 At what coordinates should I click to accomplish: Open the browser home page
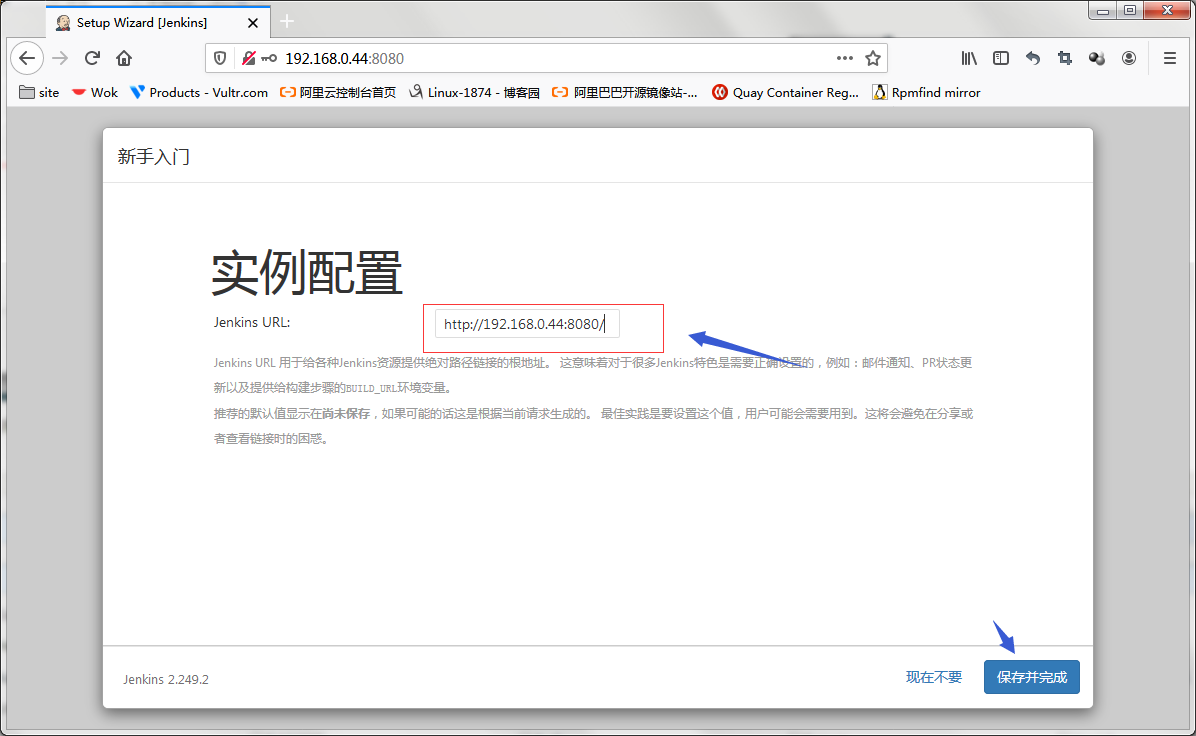(x=124, y=58)
